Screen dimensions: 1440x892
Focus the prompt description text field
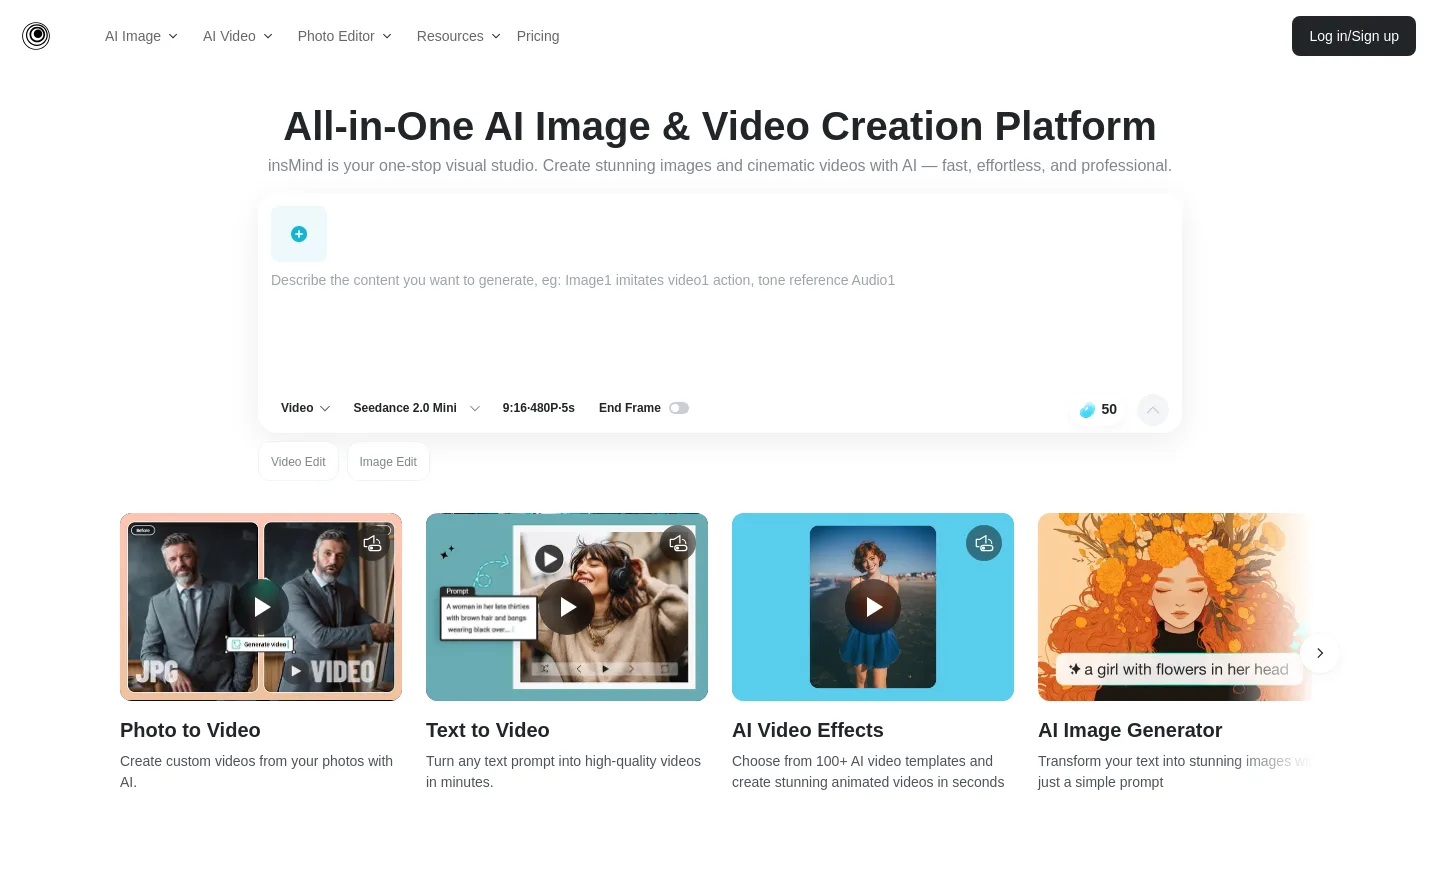tap(720, 325)
